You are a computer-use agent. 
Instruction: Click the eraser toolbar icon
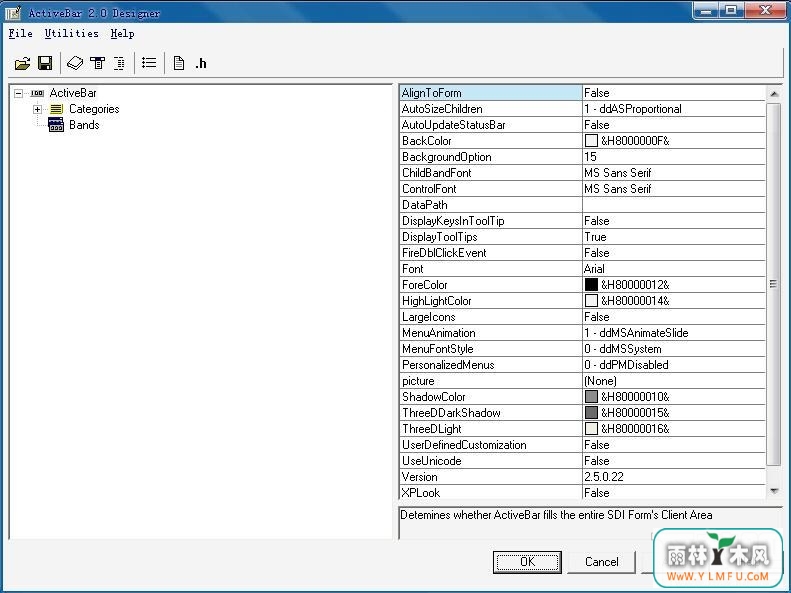point(75,64)
